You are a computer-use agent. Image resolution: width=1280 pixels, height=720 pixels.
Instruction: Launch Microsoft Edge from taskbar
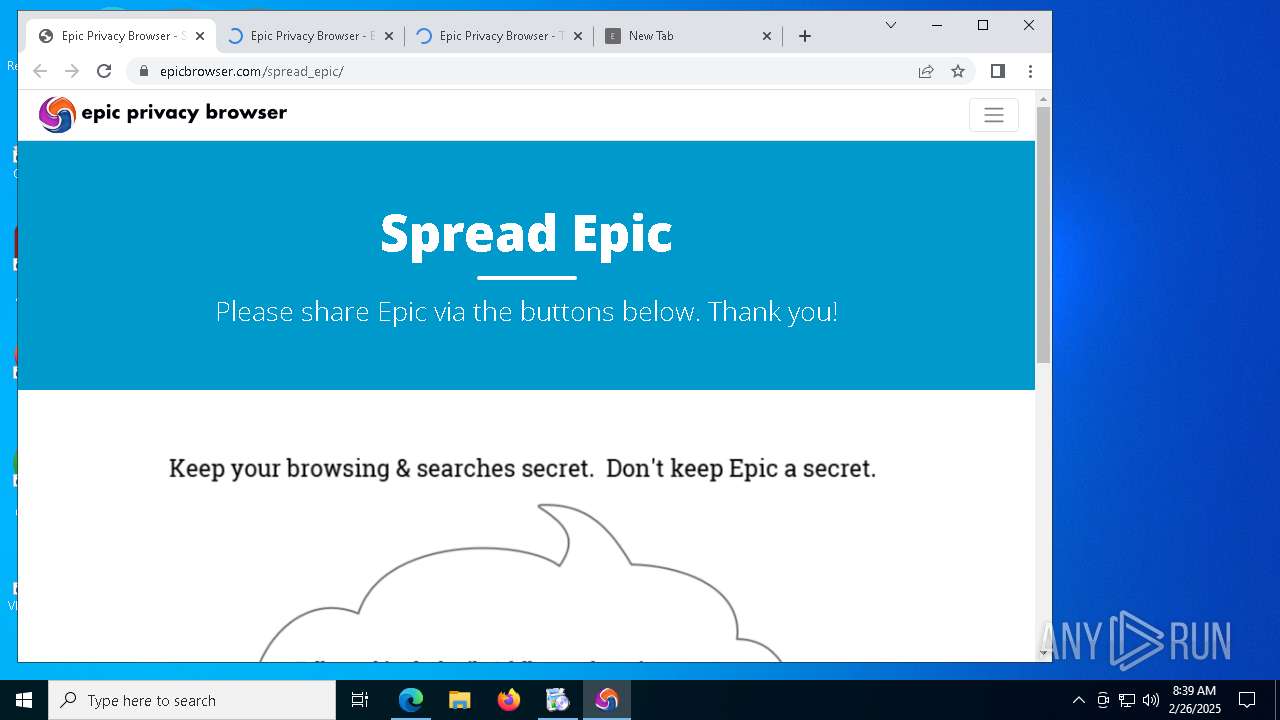[x=411, y=700]
